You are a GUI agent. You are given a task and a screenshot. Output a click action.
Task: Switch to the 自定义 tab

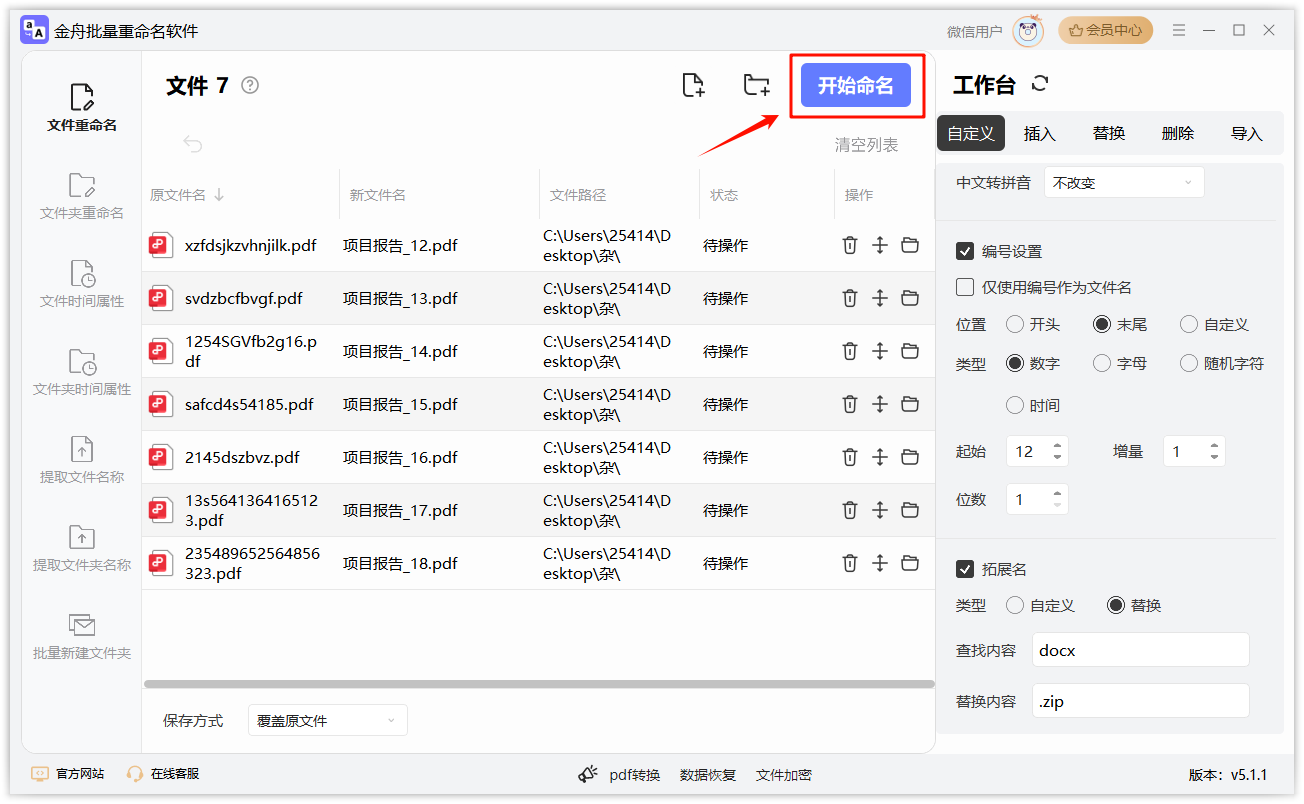pyautogui.click(x=971, y=133)
